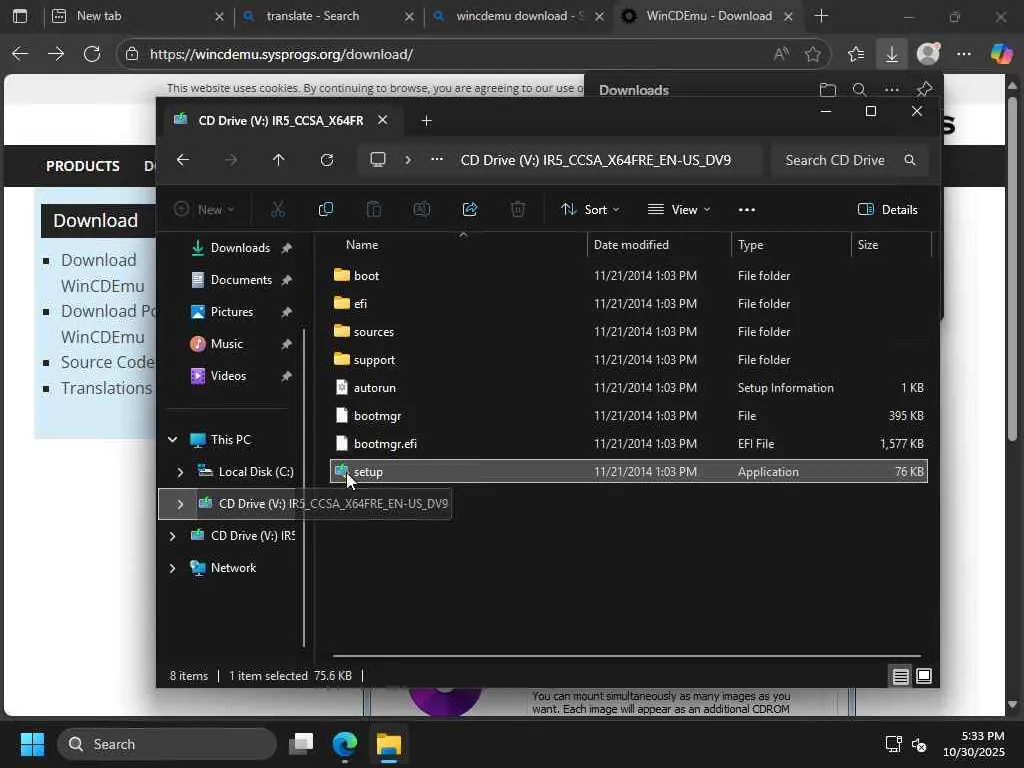Add page to favorites star icon in Edge
The height and width of the screenshot is (768, 1024).
pyautogui.click(x=812, y=54)
